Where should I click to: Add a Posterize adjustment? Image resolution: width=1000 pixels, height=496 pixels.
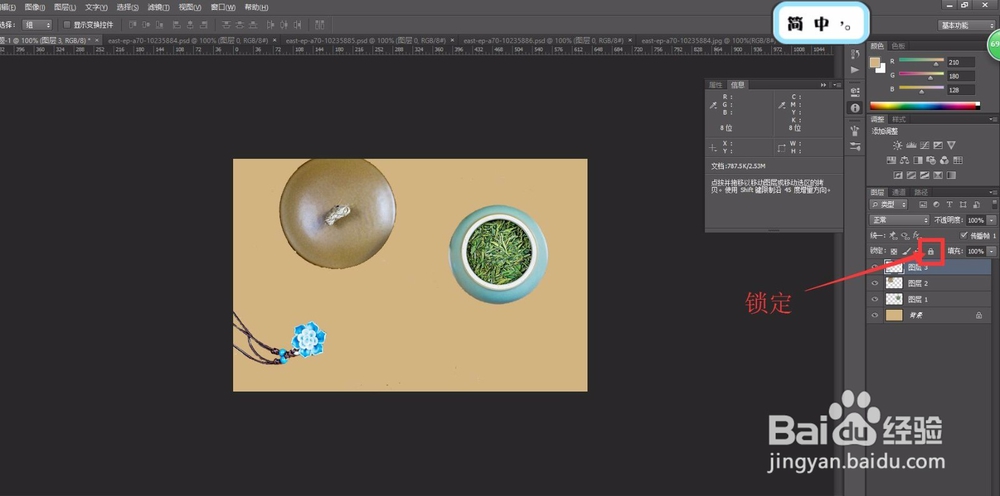[x=911, y=175]
